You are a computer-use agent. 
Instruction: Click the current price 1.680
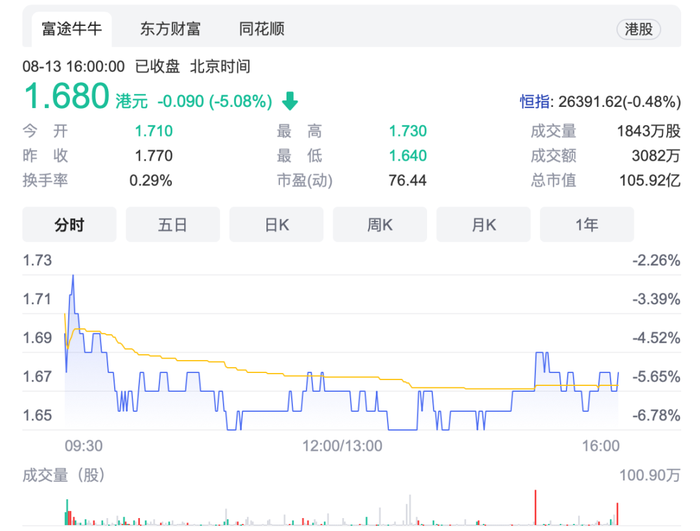(x=67, y=96)
